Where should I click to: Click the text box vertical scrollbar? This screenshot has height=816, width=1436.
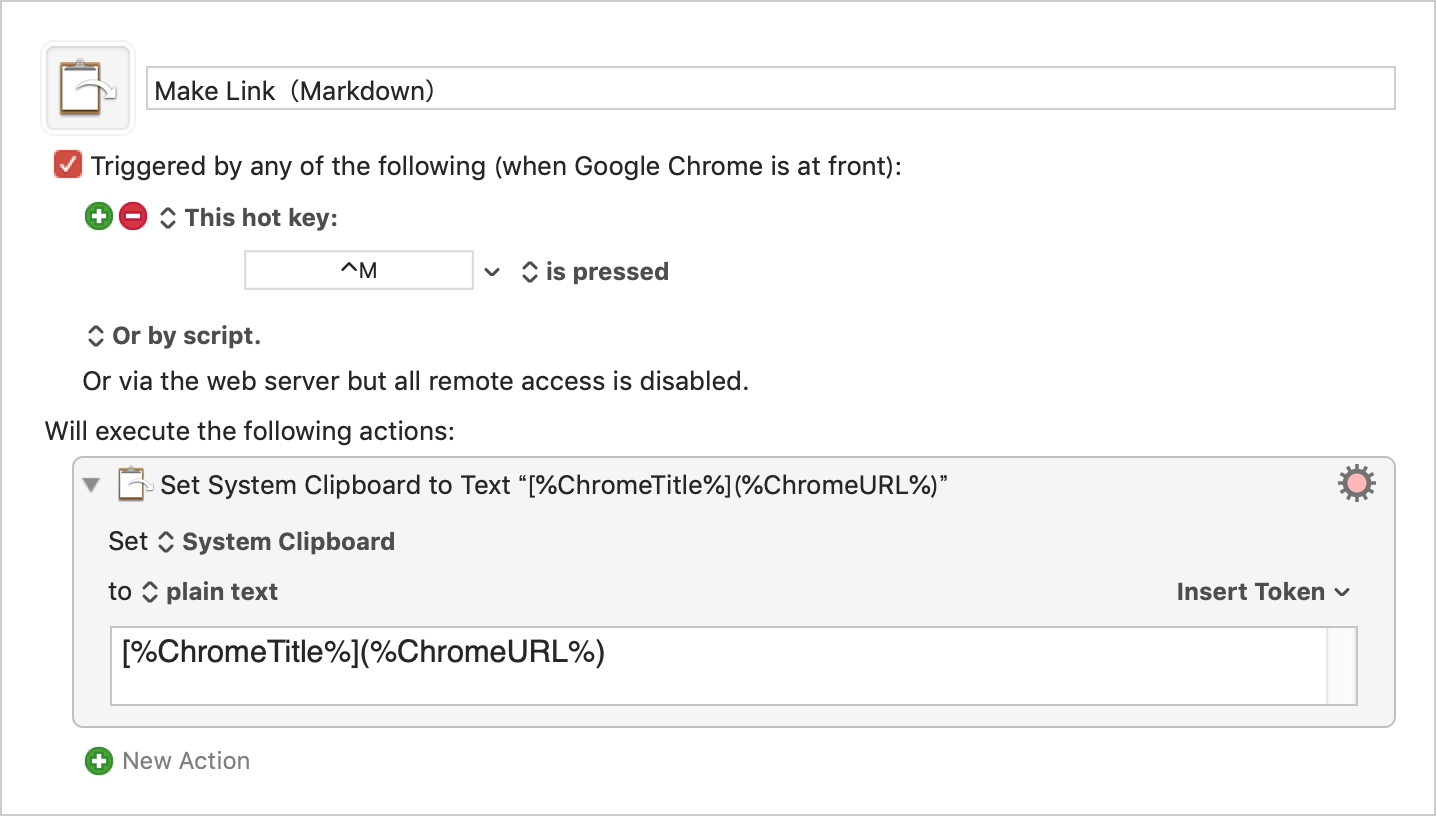coord(1342,666)
